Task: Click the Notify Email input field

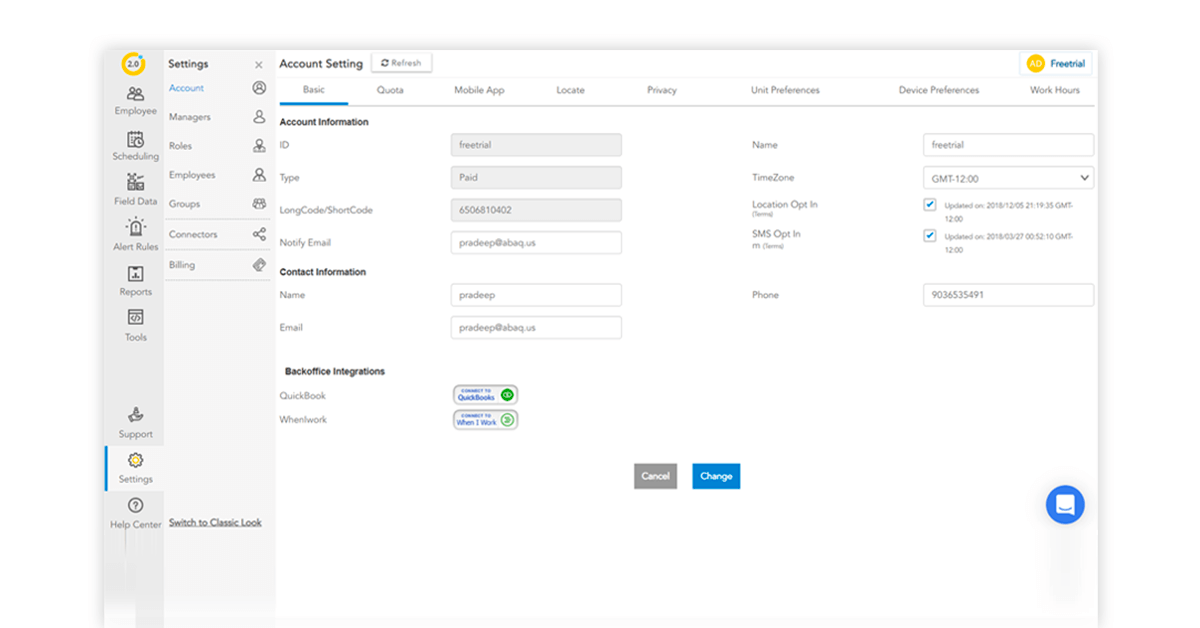Action: (x=536, y=243)
